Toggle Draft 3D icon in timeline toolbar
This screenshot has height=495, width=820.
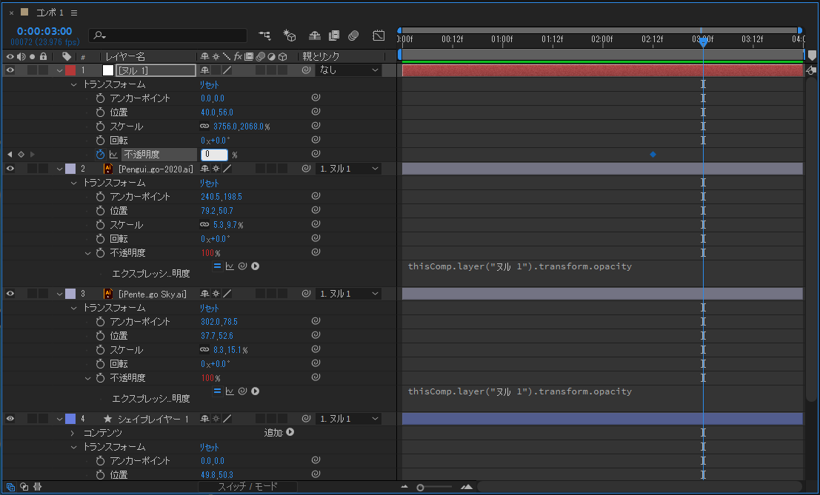289,36
